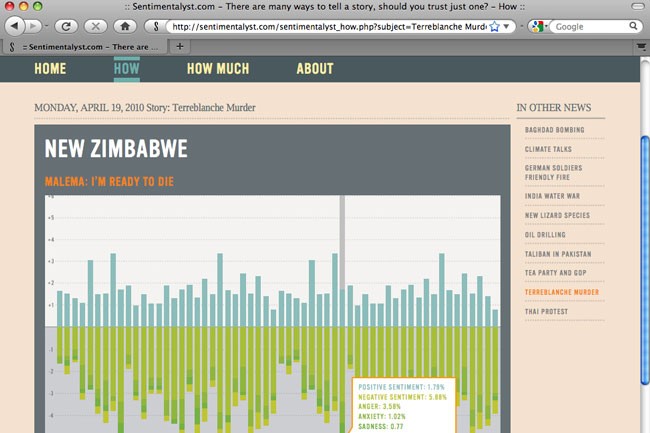Screen dimensions: 650x433
Task: Bookmark this page with the star icon
Action: click(494, 27)
